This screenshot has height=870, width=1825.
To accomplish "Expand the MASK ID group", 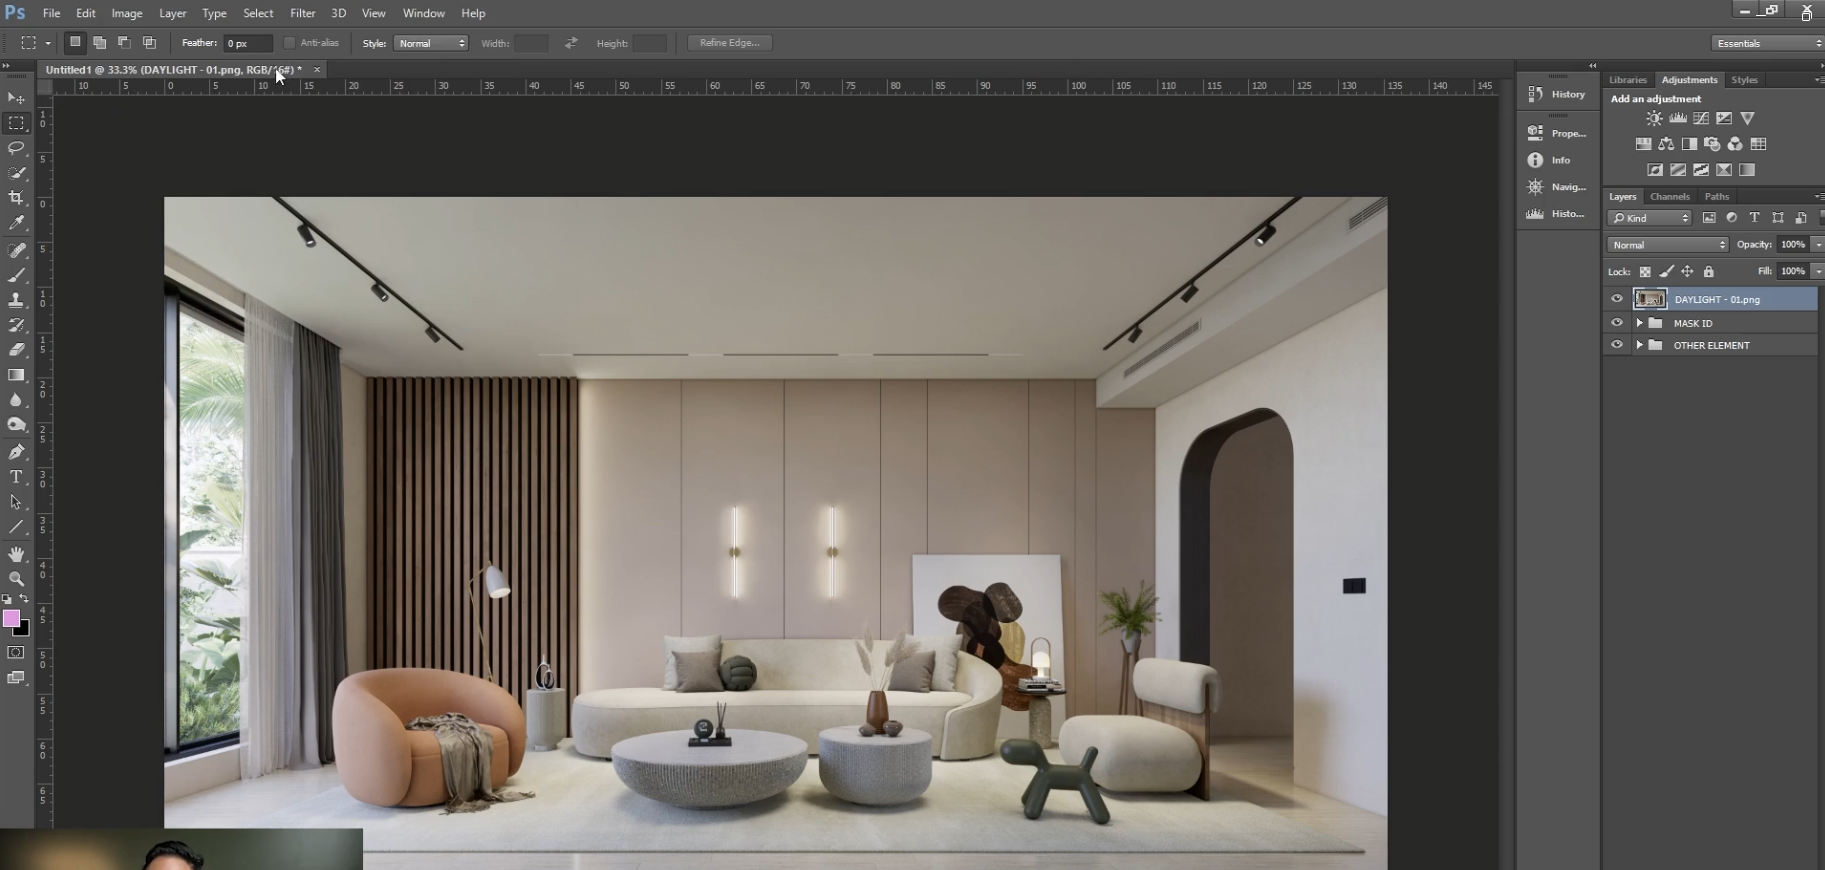I will [1639, 323].
